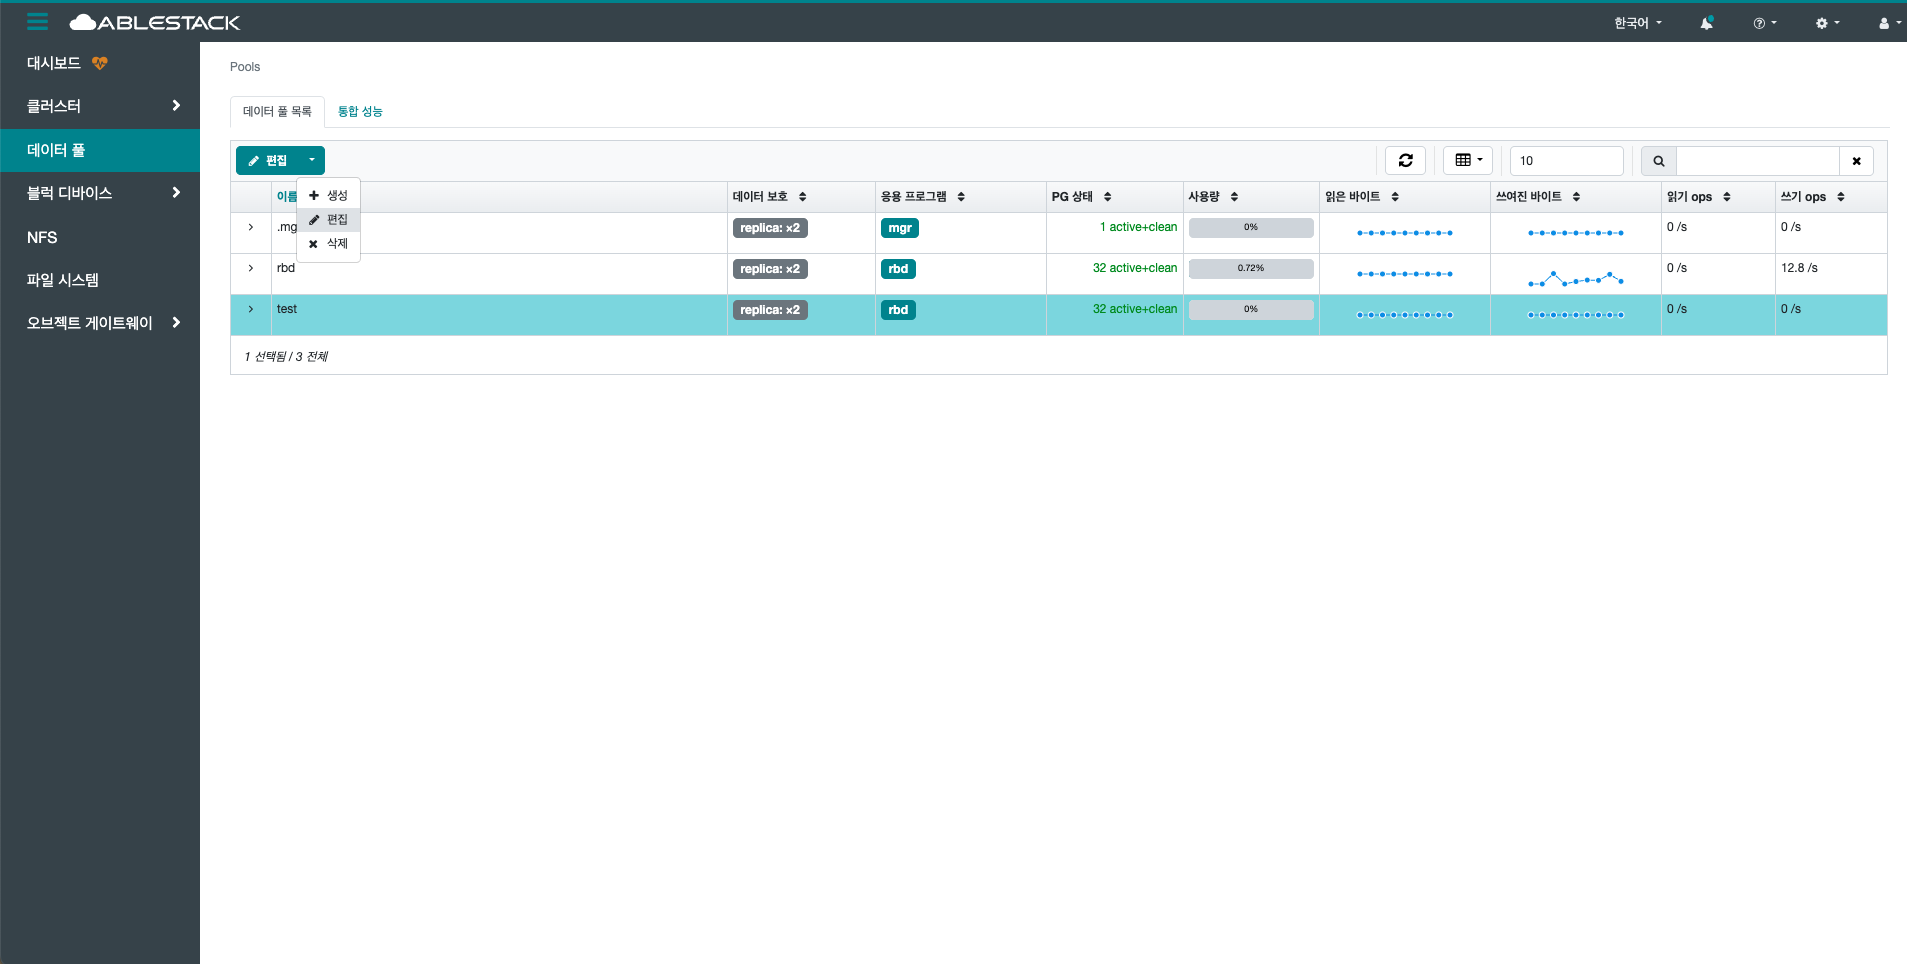Clear the search filter with the X button
1907x964 pixels.
pos(1856,161)
